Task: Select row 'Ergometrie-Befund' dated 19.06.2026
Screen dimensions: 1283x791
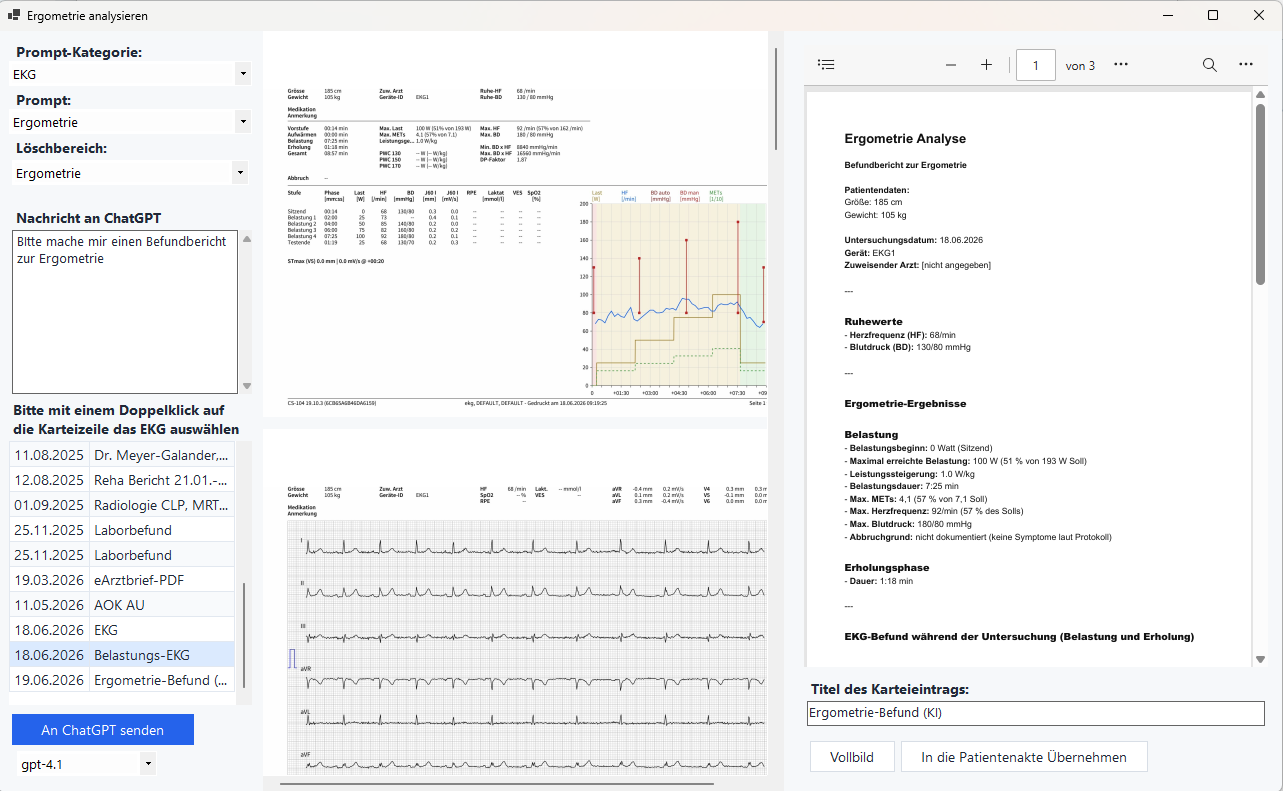Action: pyautogui.click(x=122, y=680)
